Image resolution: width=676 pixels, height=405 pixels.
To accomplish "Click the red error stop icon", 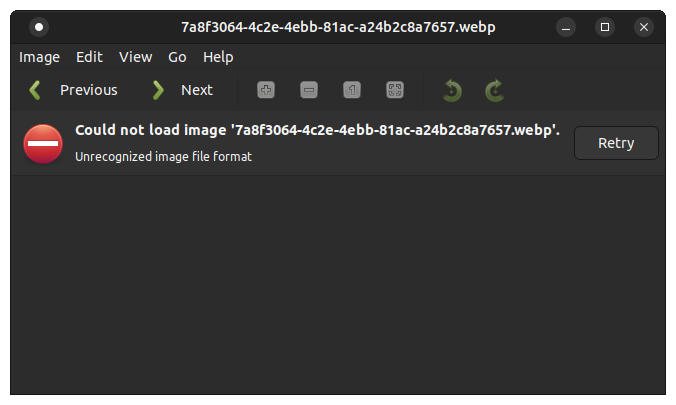I will [43, 144].
